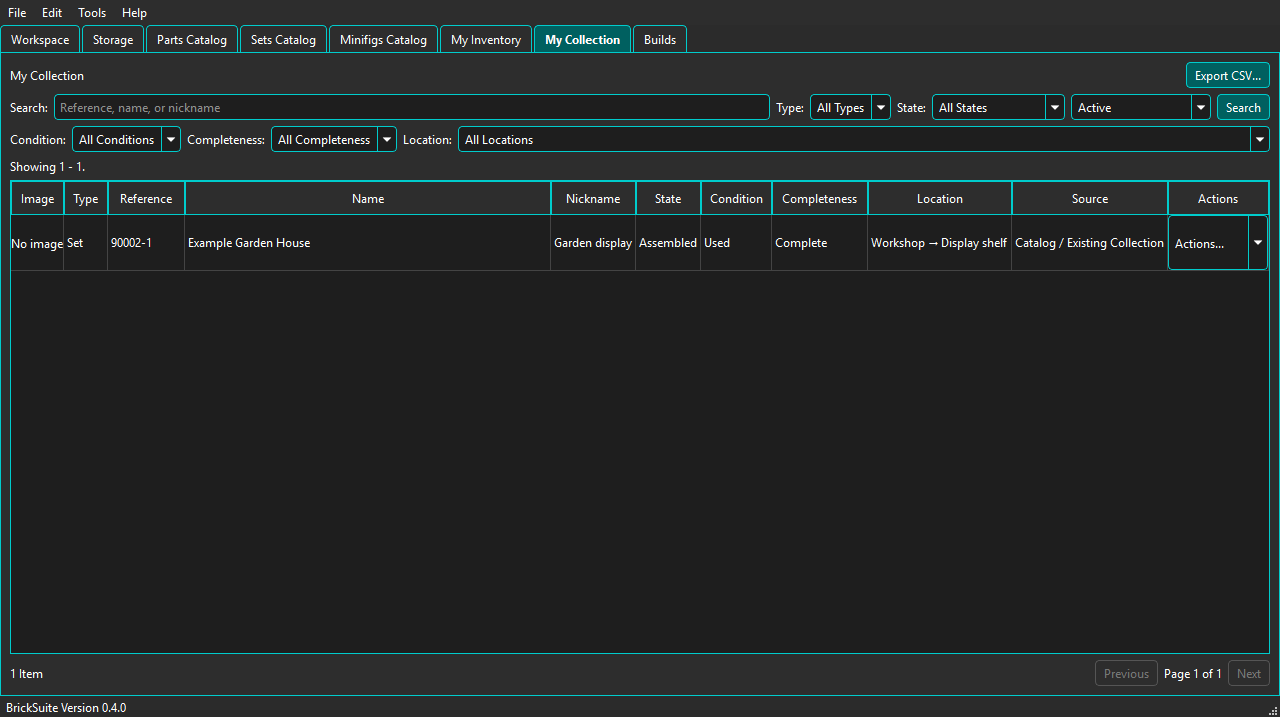This screenshot has height=717, width=1280.
Task: Sort by the Reference column header
Action: pyautogui.click(x=146, y=198)
